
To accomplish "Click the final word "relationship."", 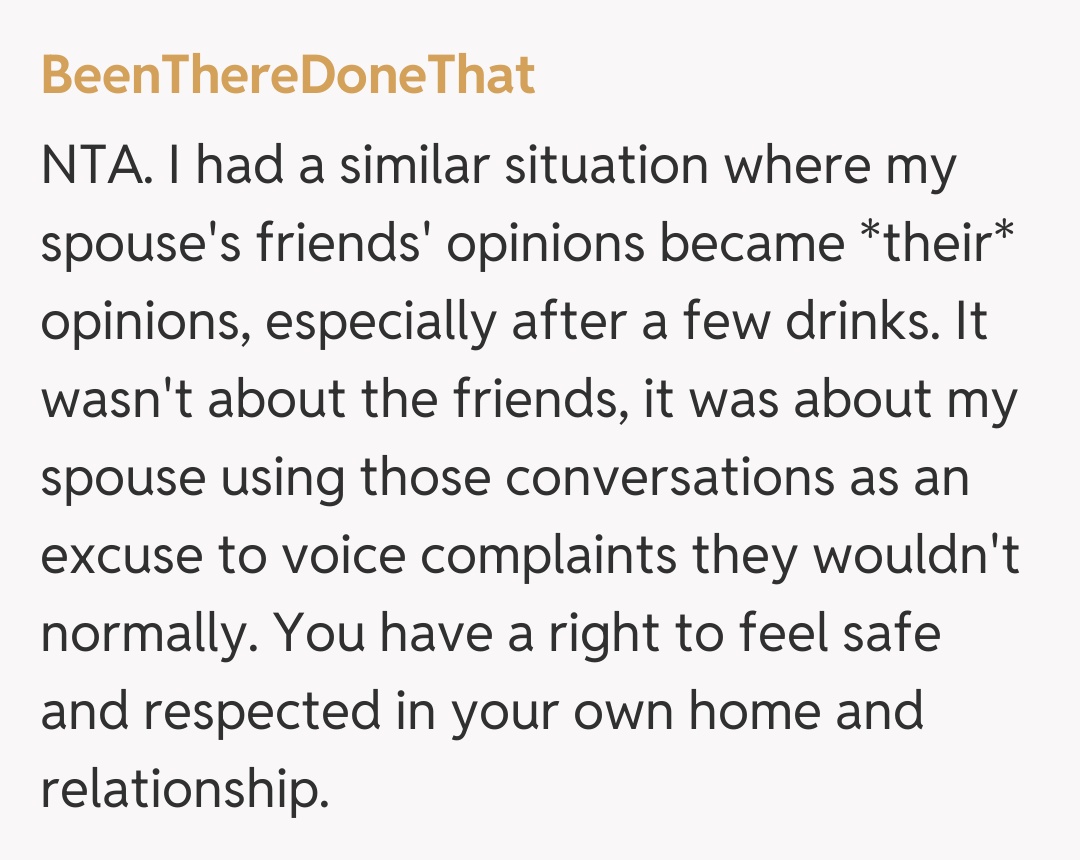I will [184, 790].
